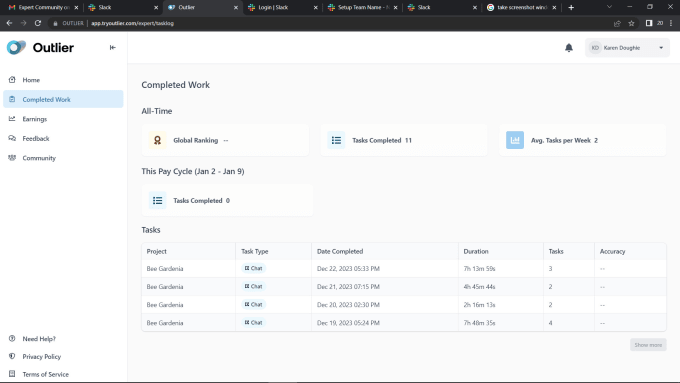Open Chrome three-dot menu
The image size is (680, 383).
(671, 23)
